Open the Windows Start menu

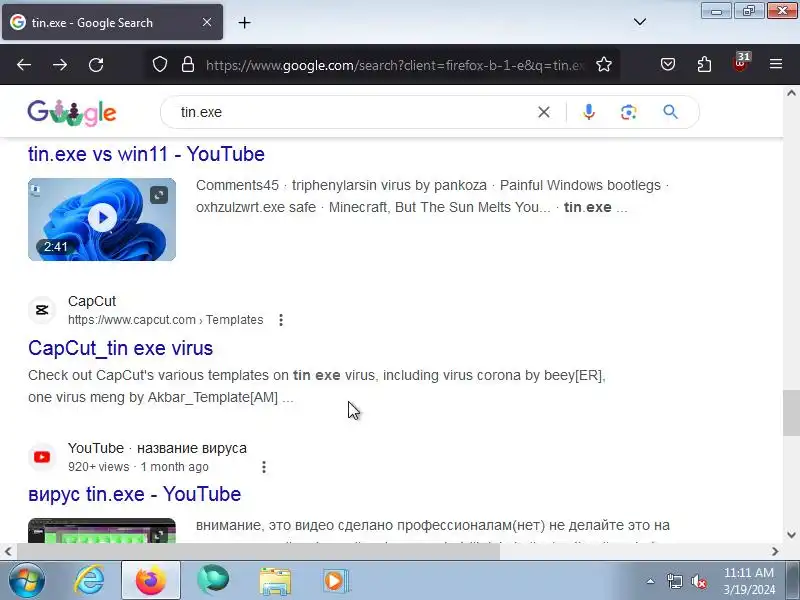click(26, 581)
